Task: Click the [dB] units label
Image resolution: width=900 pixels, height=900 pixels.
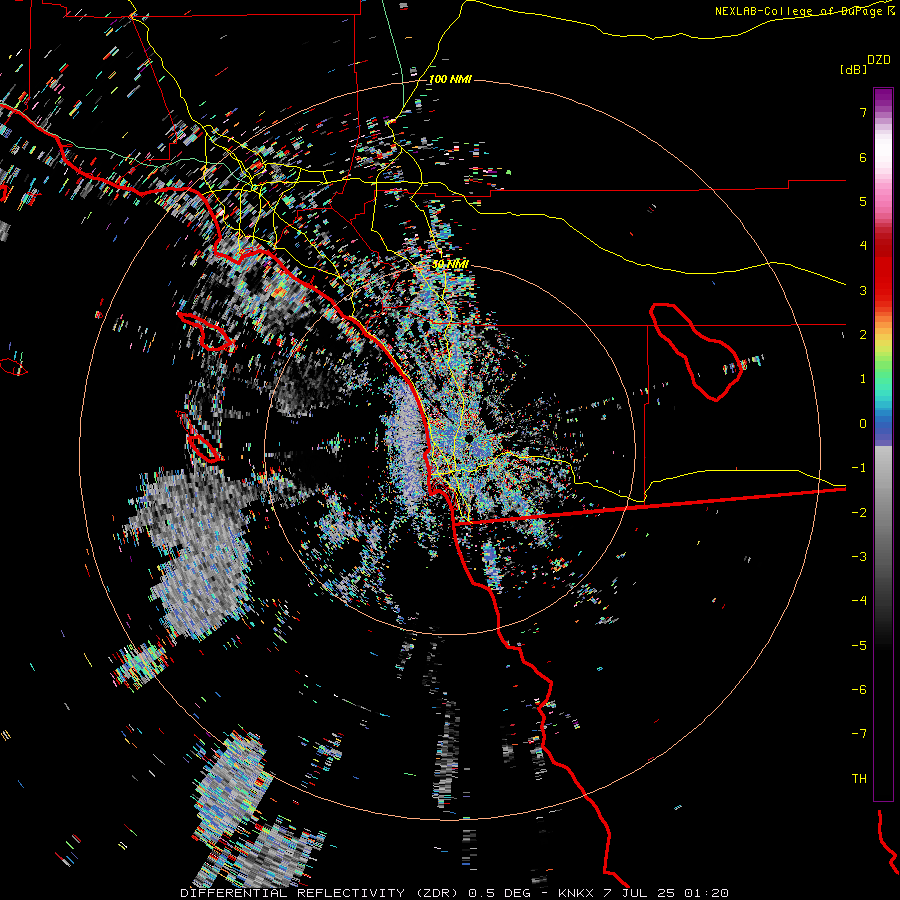Action: pyautogui.click(x=854, y=69)
